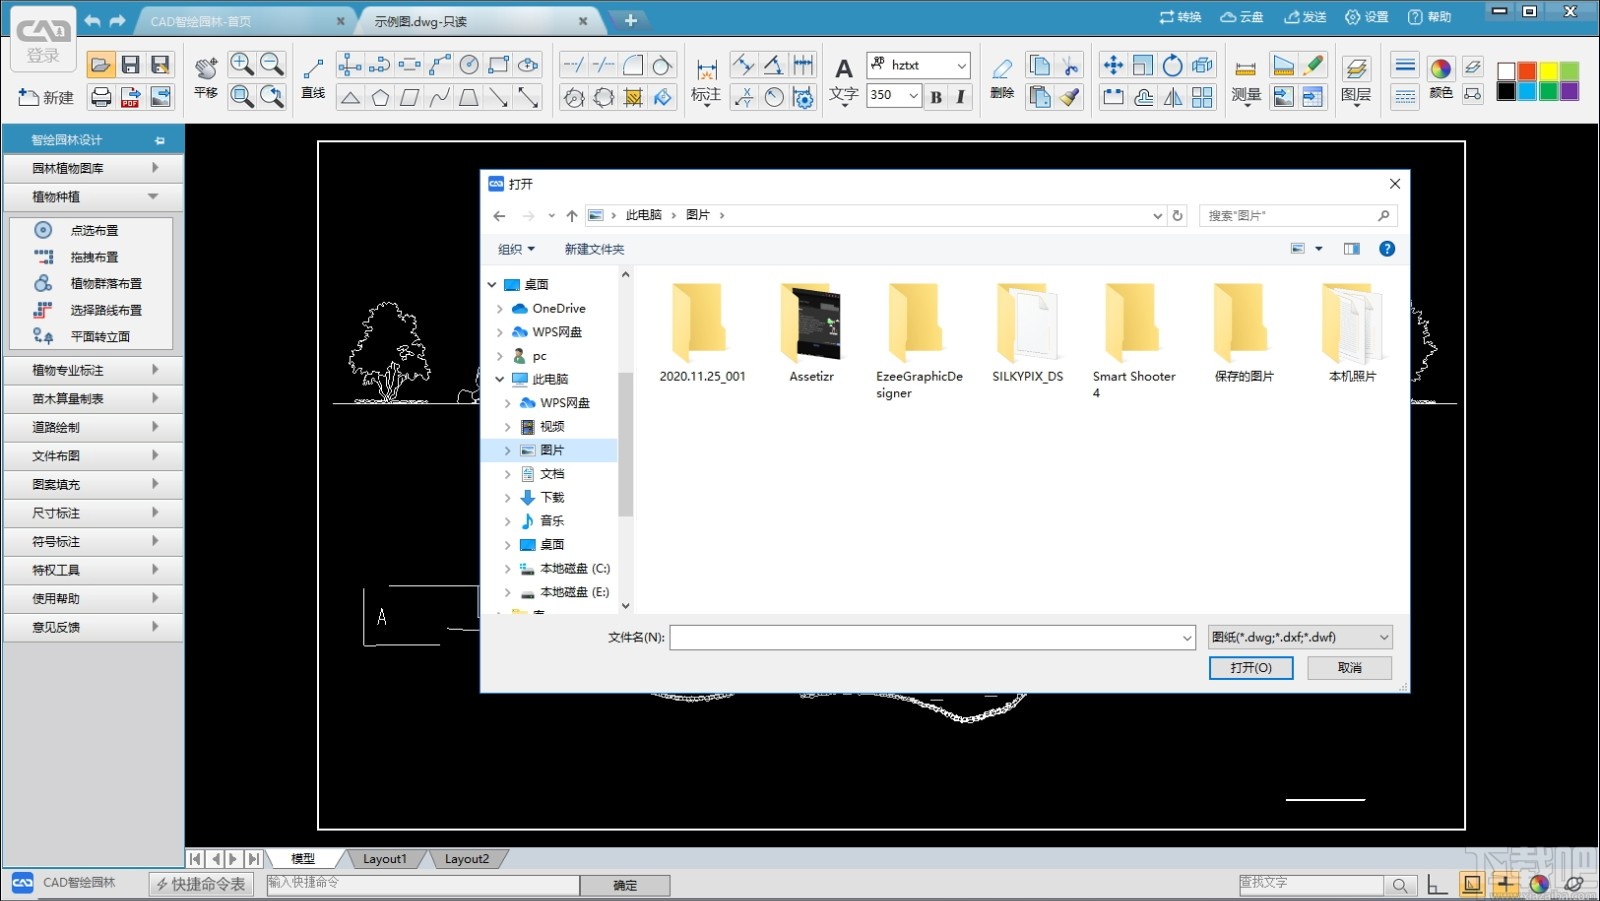Expand the OneDrive tree node
1600x901 pixels.
point(505,308)
